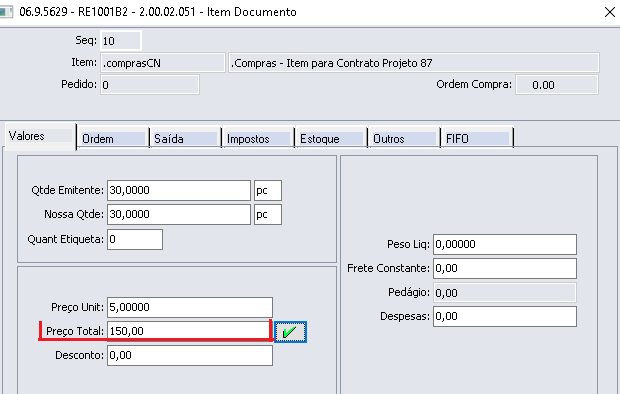Switch to the Valores tab
Screen dimensions: 620x394
coord(40,136)
